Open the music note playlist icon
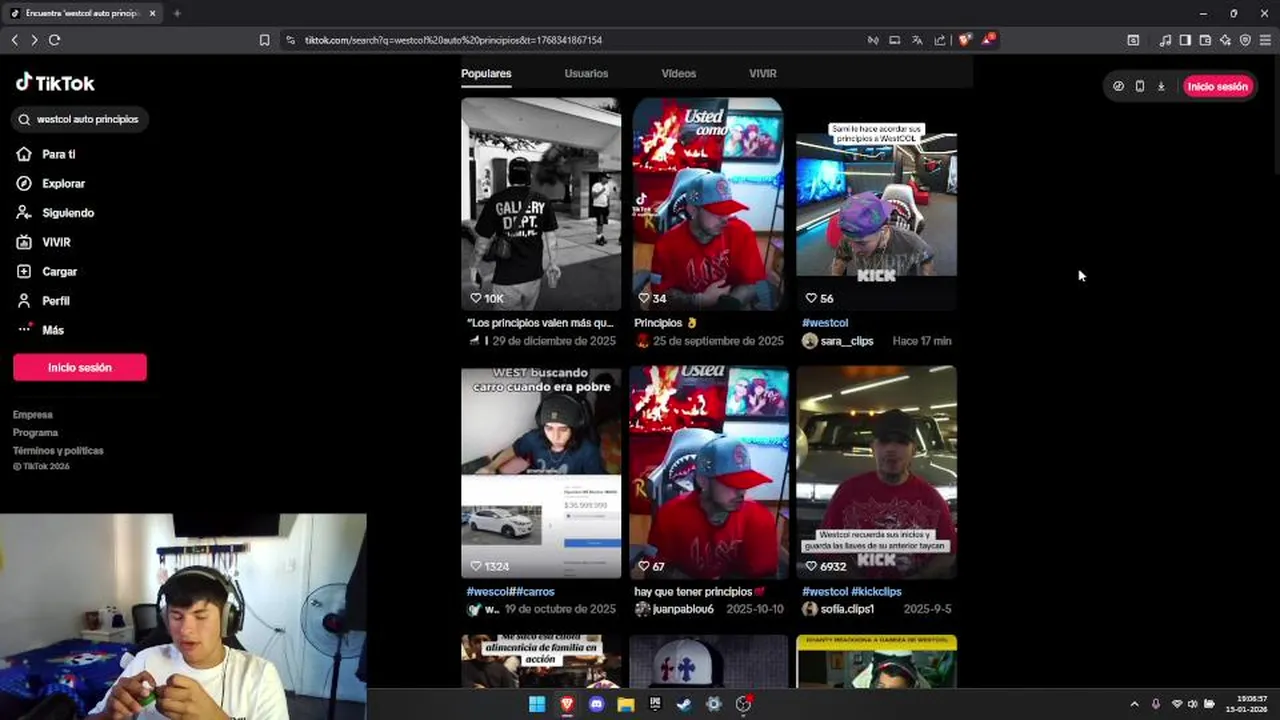Screen dimensions: 1280x720 (x=1165, y=40)
